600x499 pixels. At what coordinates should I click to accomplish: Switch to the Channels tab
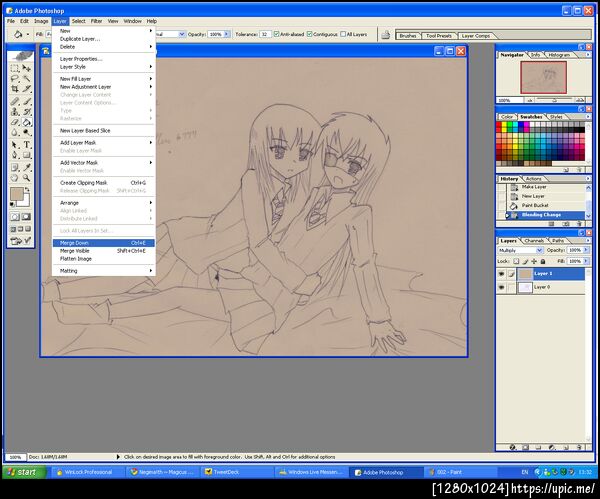[x=534, y=241]
